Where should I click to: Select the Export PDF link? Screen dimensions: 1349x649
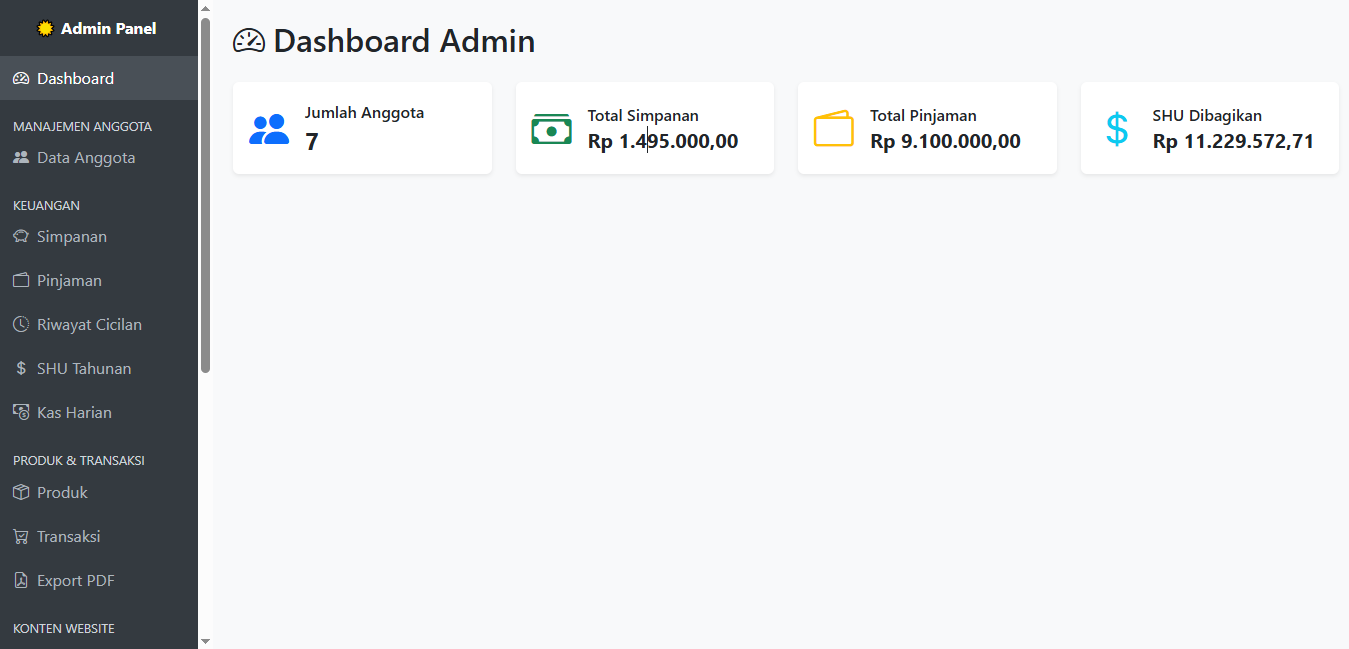click(75, 581)
